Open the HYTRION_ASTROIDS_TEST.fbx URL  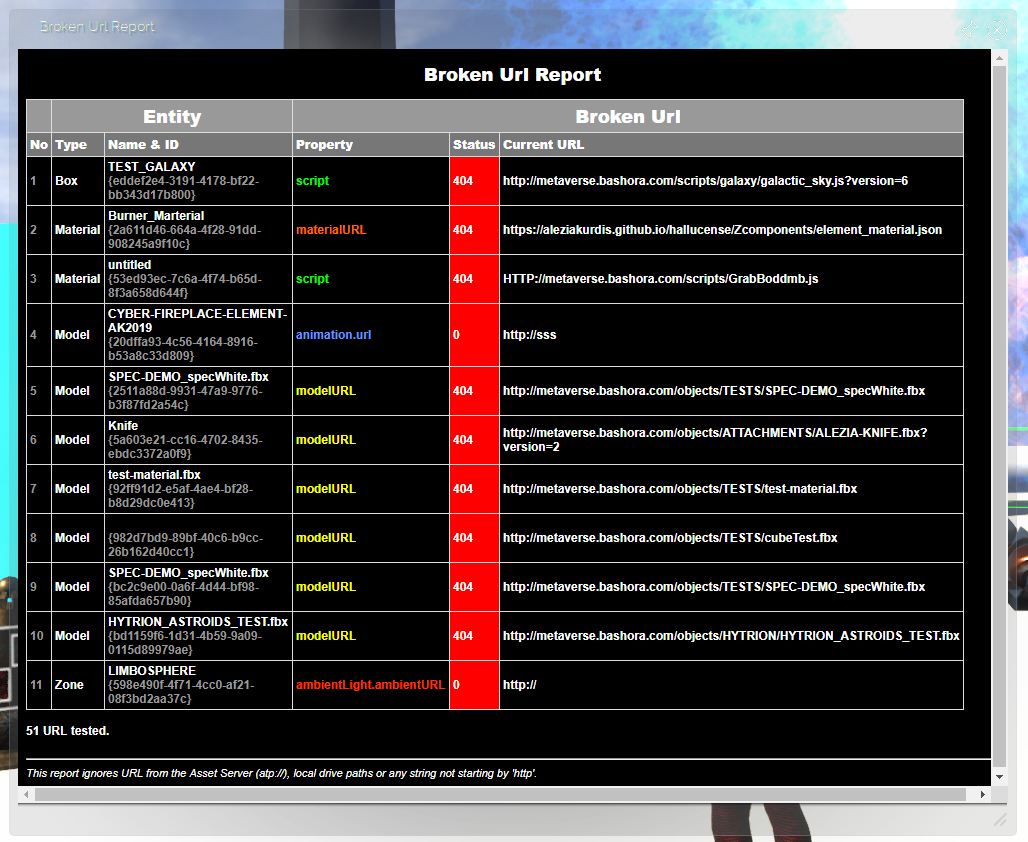click(x=731, y=635)
